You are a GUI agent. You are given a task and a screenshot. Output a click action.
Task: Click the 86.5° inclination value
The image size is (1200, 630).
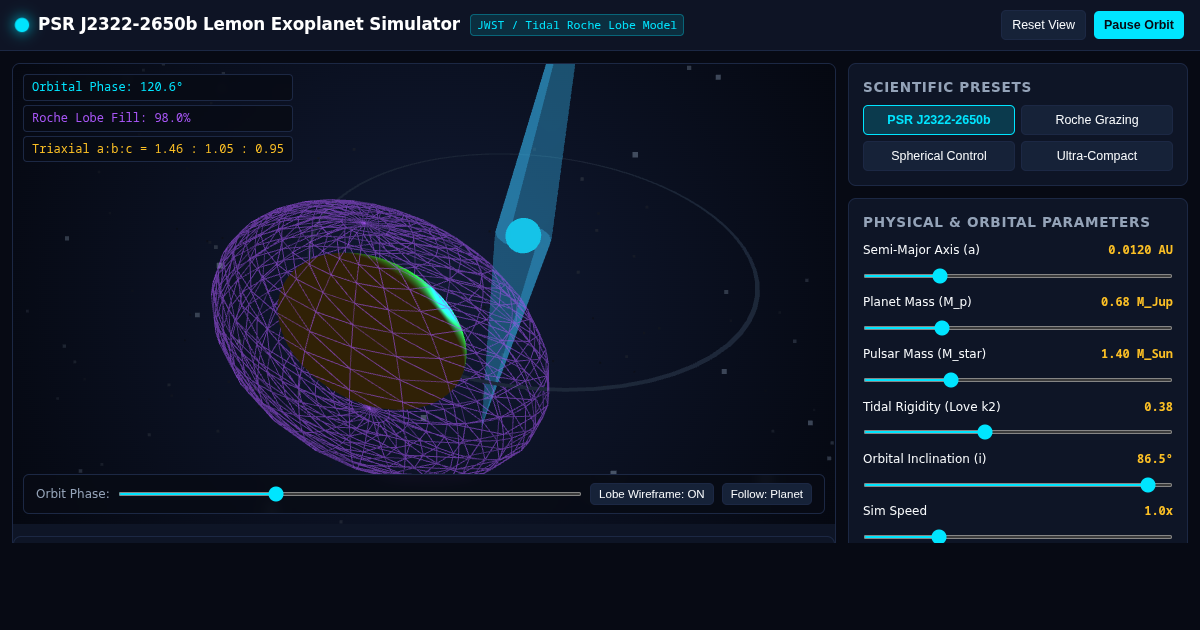[1155, 459]
